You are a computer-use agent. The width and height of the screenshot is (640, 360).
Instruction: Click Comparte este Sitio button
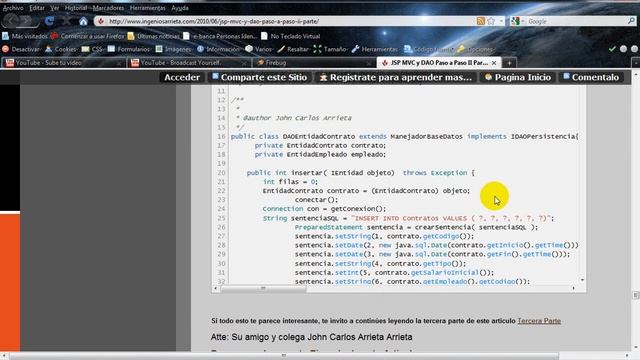tap(259, 77)
